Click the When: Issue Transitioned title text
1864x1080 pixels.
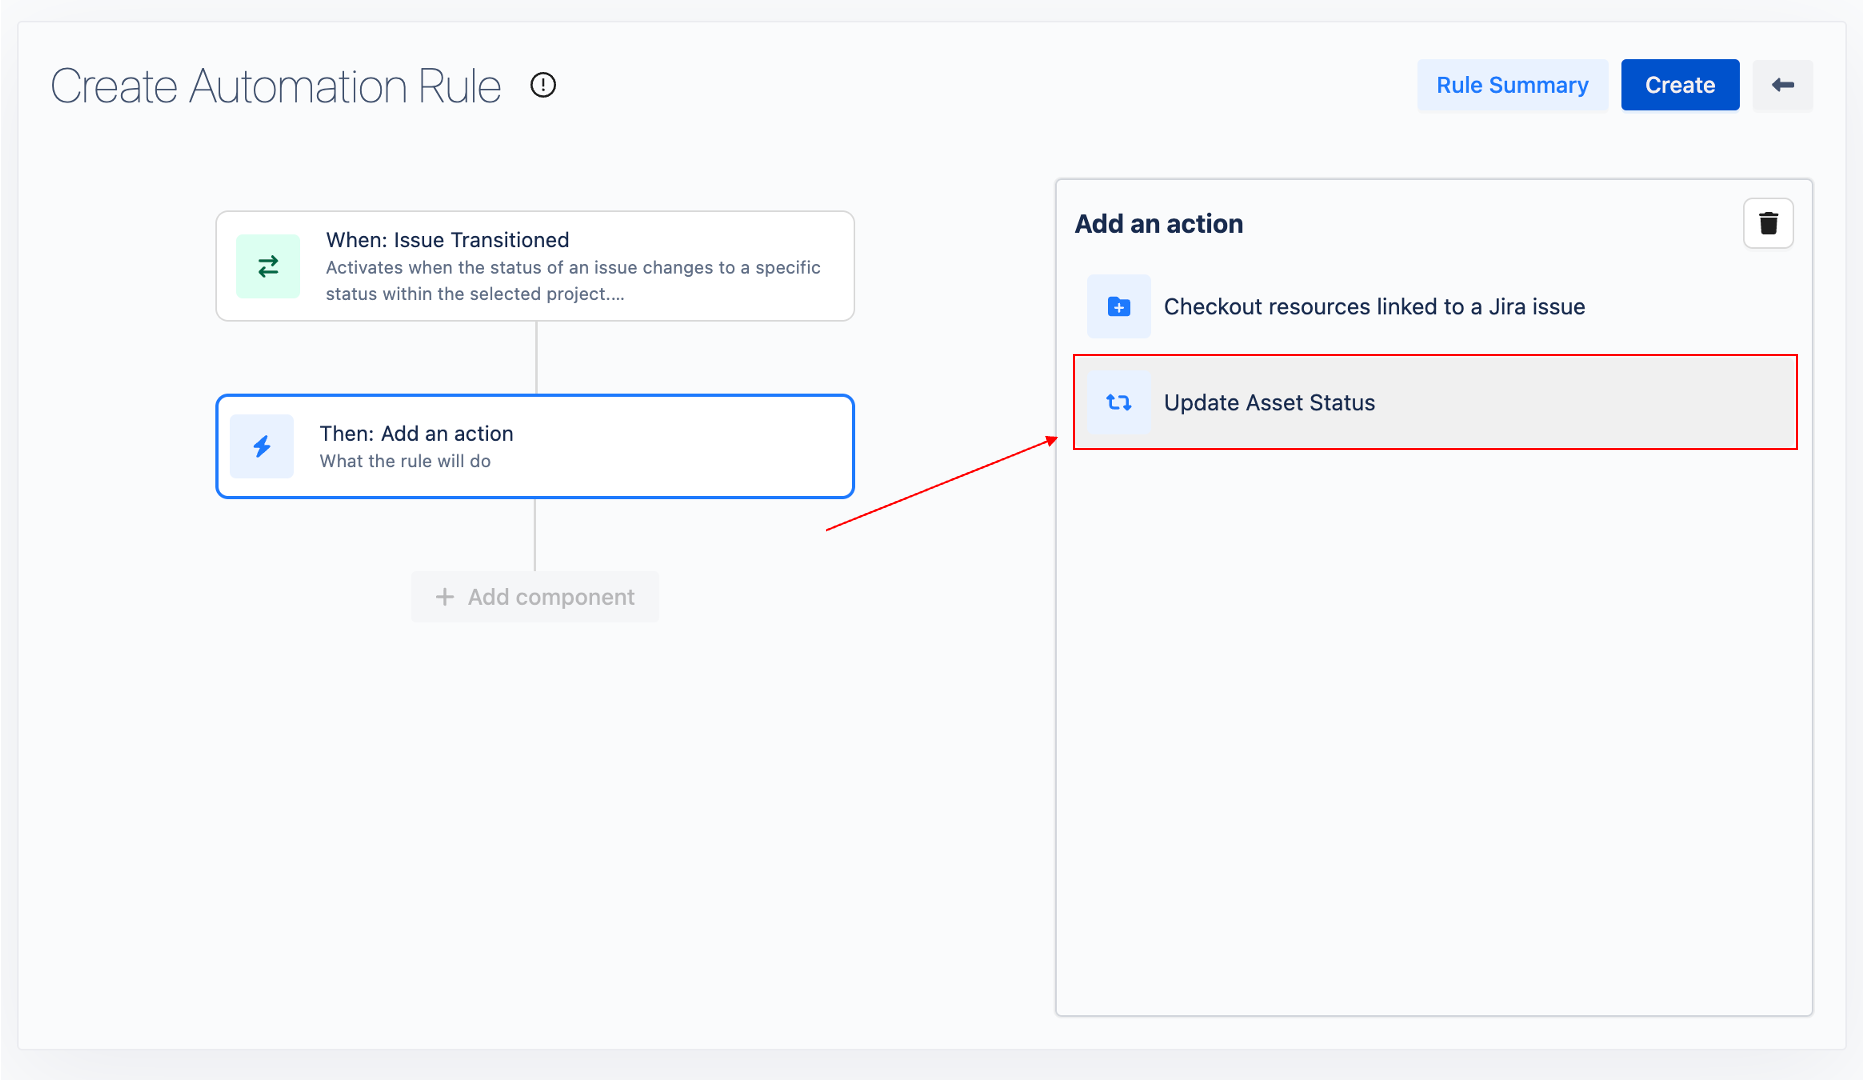[x=447, y=240]
